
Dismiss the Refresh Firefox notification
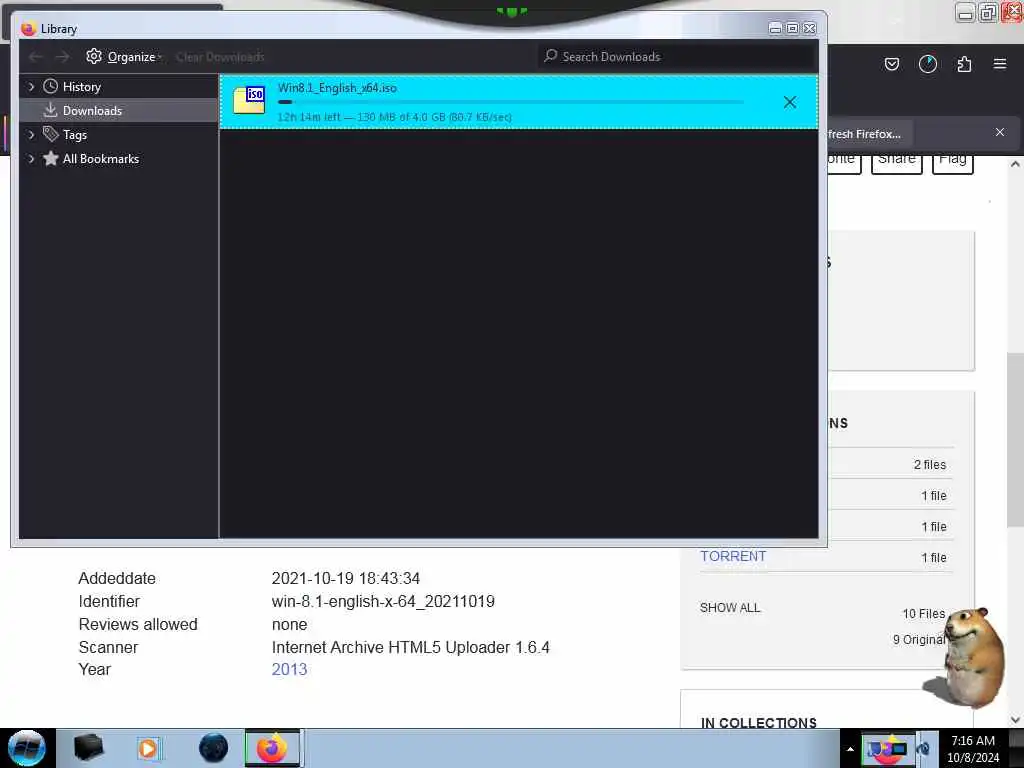tap(999, 133)
